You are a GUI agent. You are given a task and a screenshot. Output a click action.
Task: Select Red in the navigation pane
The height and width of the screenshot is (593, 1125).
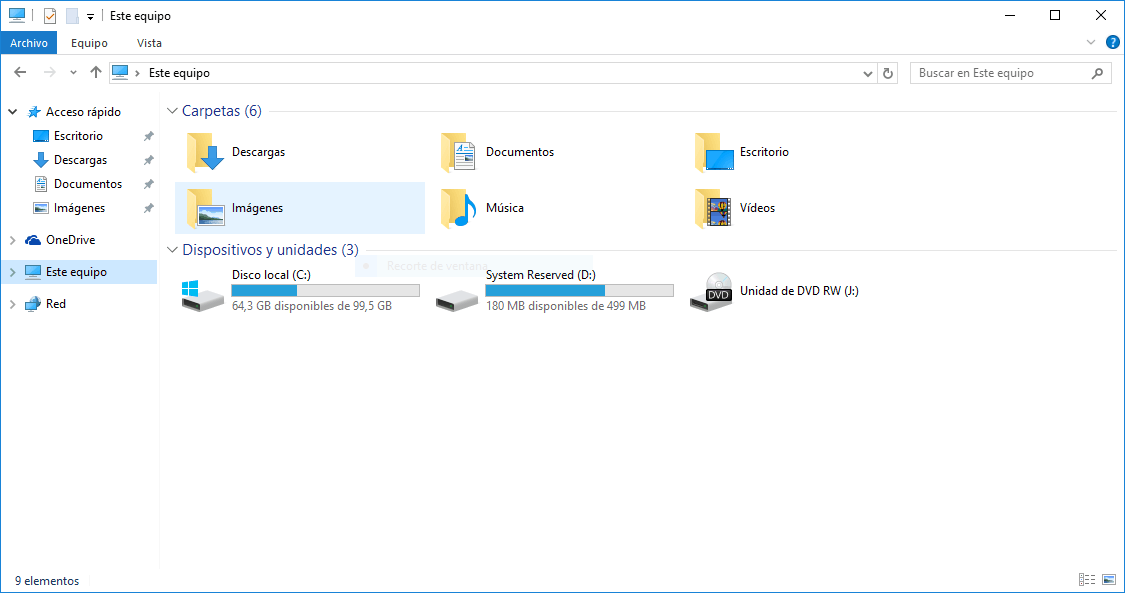click(50, 303)
